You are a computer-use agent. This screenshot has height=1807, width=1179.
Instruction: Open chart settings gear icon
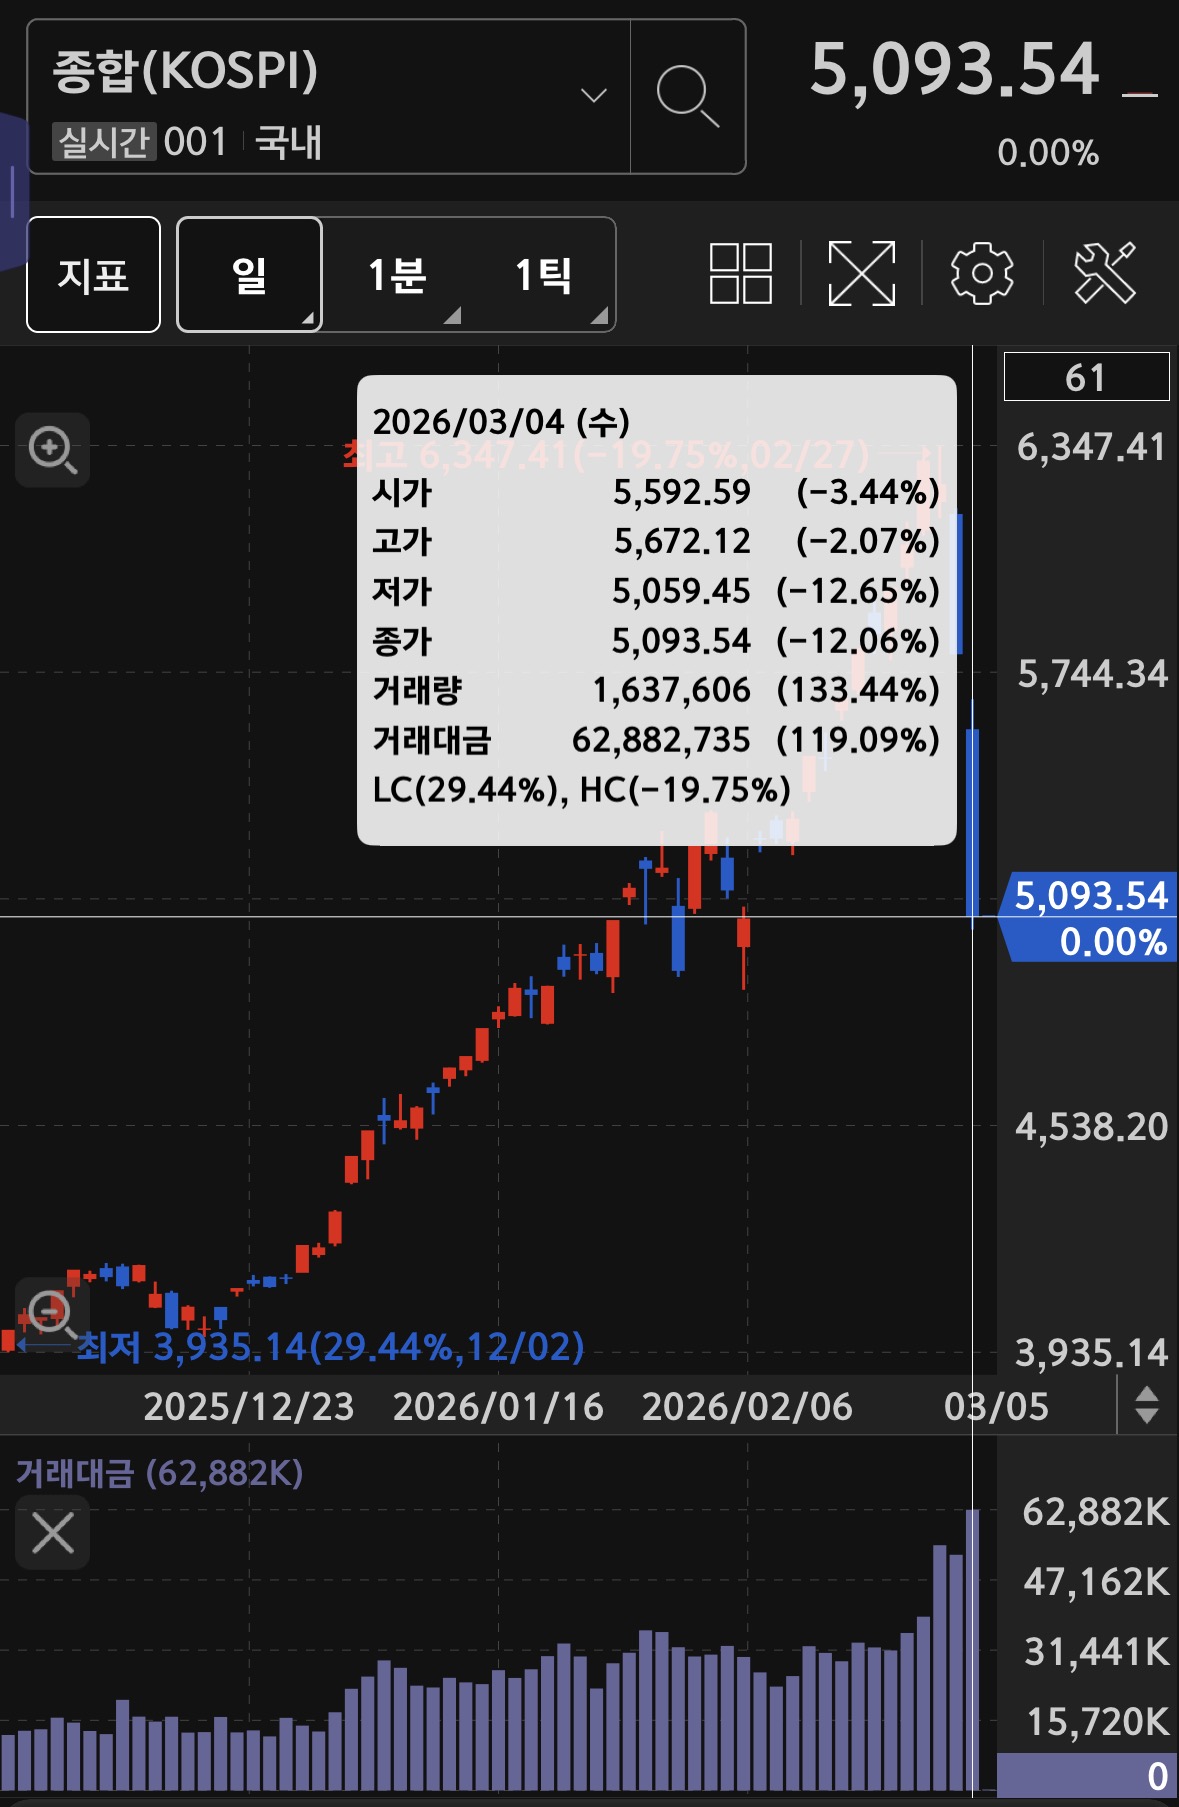tap(982, 273)
